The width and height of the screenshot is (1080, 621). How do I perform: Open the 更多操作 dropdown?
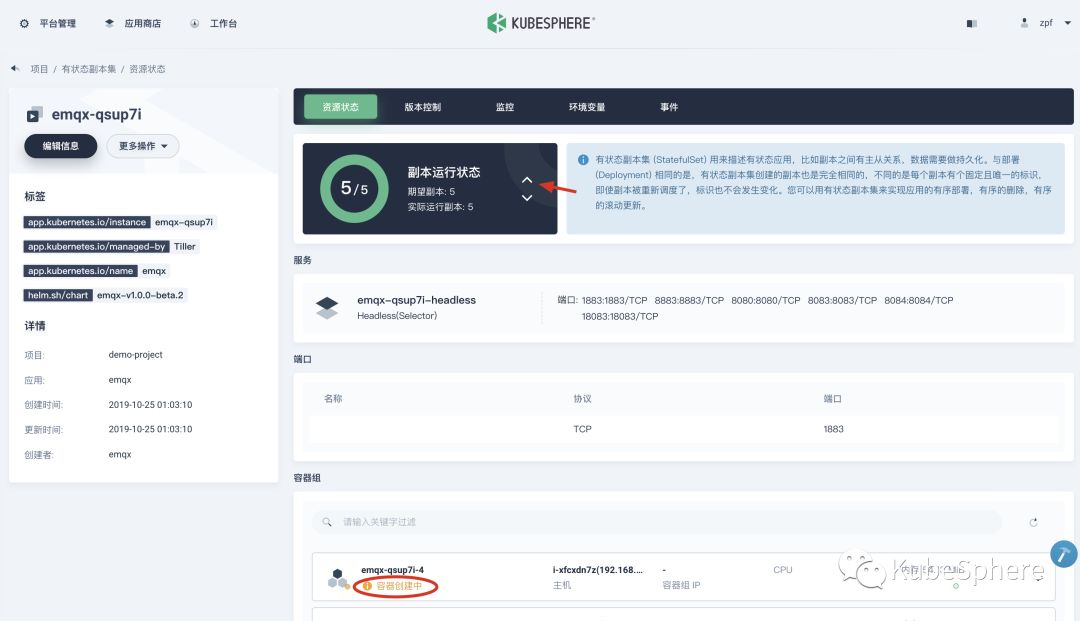[x=143, y=146]
